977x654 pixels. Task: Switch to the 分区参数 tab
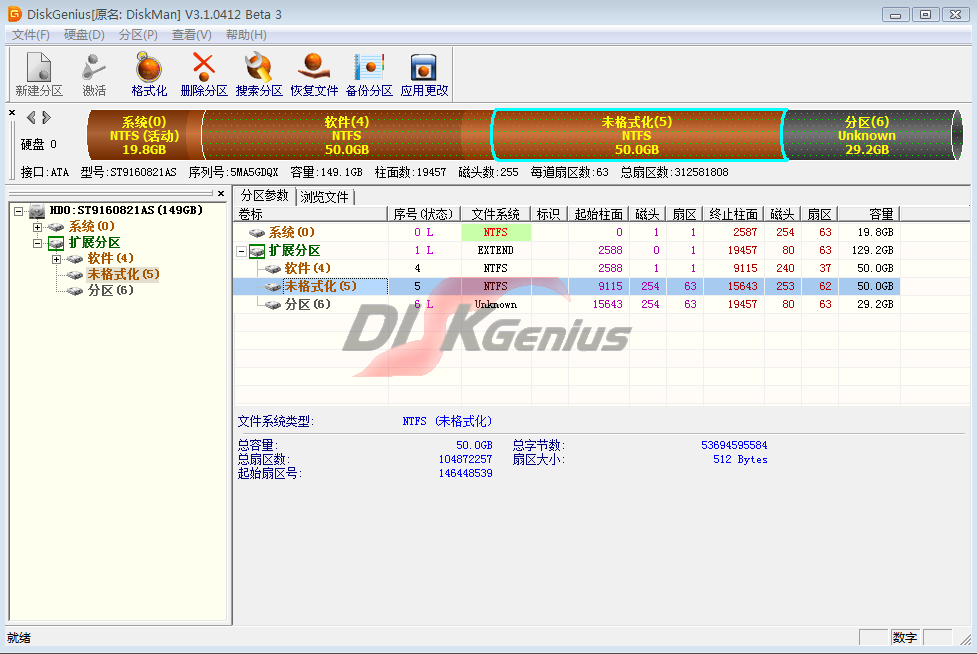[x=264, y=196]
